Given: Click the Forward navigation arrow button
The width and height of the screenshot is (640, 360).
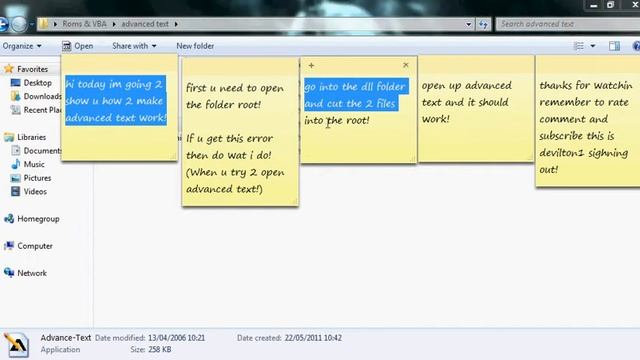Looking at the screenshot, I should (x=18, y=24).
